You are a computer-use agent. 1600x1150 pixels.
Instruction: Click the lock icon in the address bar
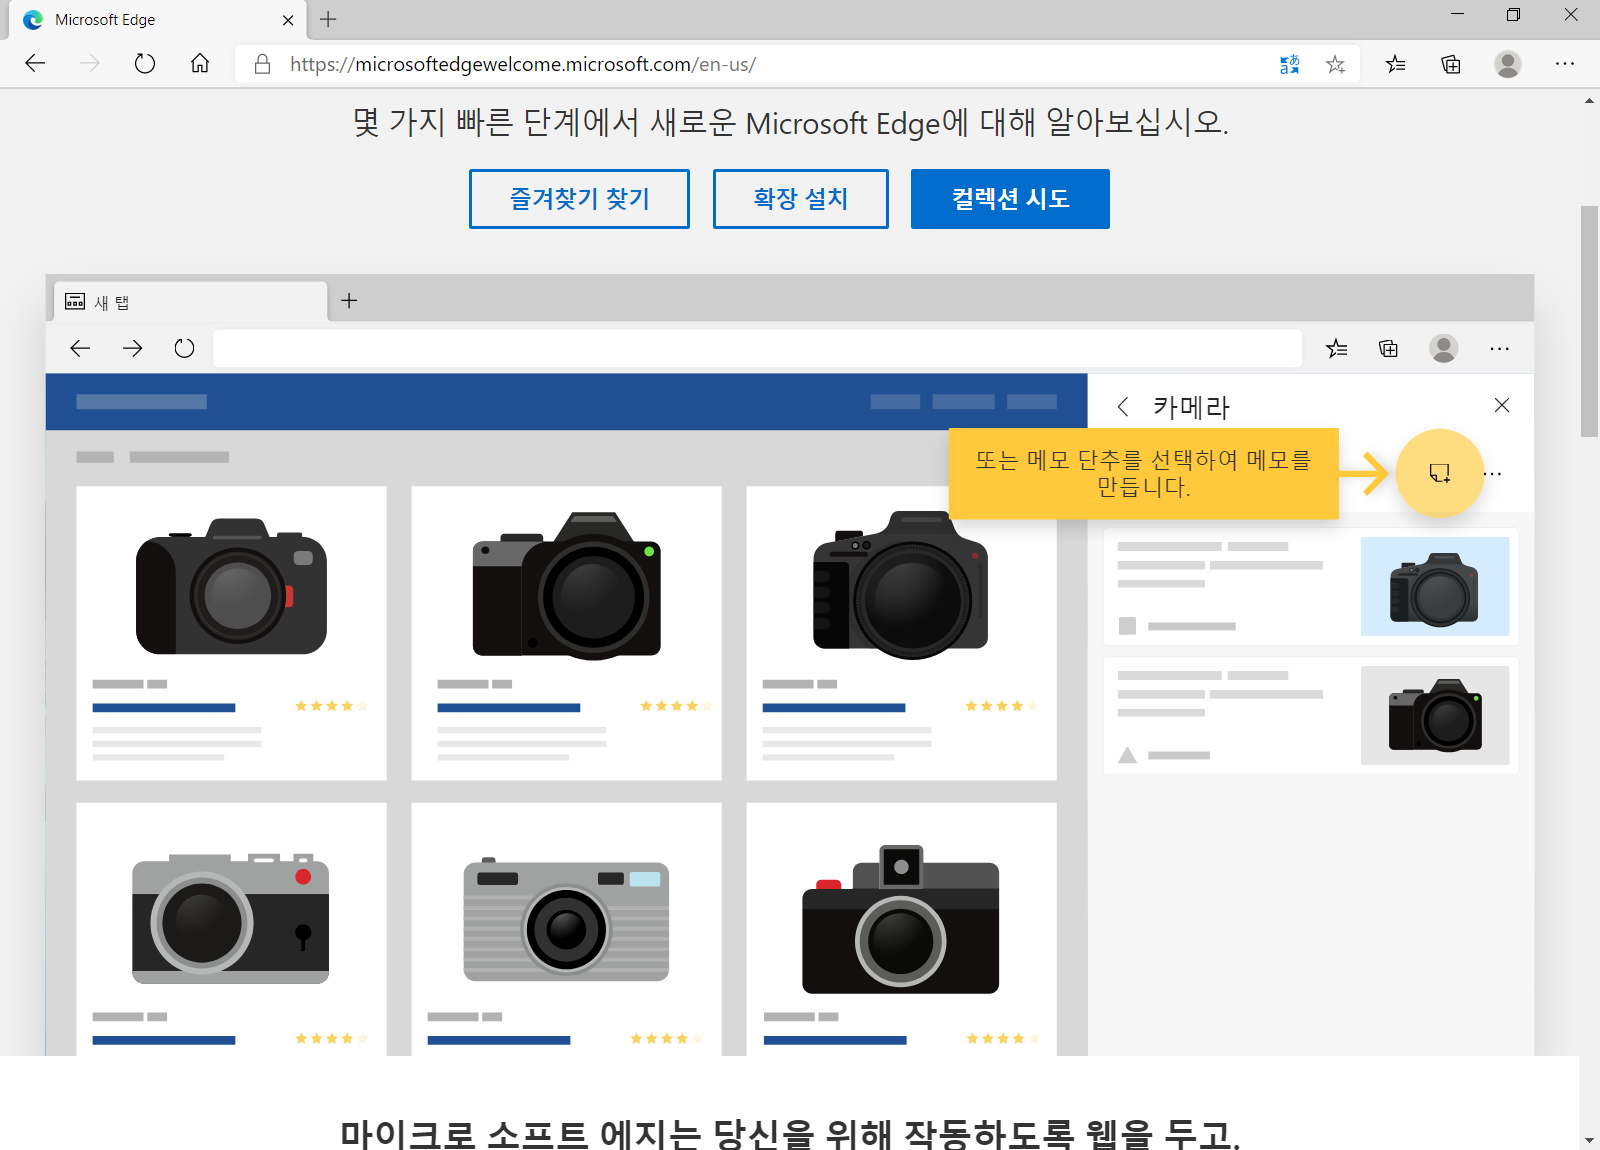point(262,64)
